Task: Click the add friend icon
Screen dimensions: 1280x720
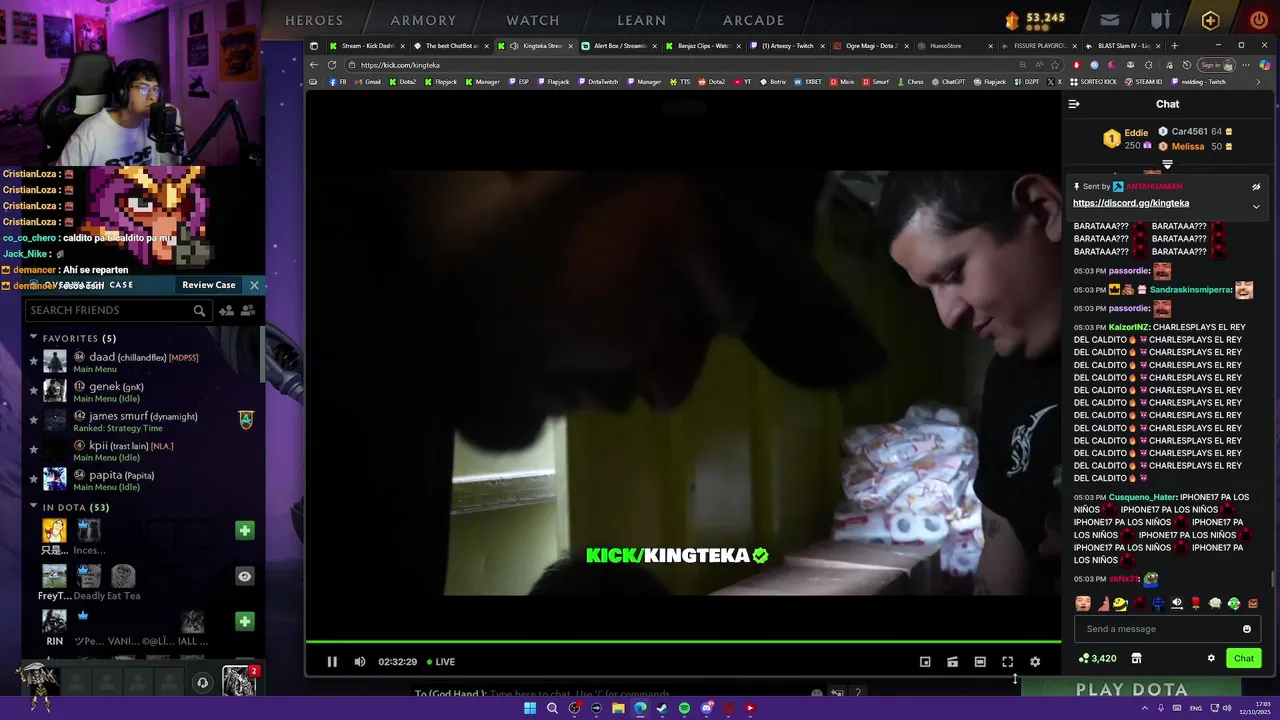Action: coord(226,311)
